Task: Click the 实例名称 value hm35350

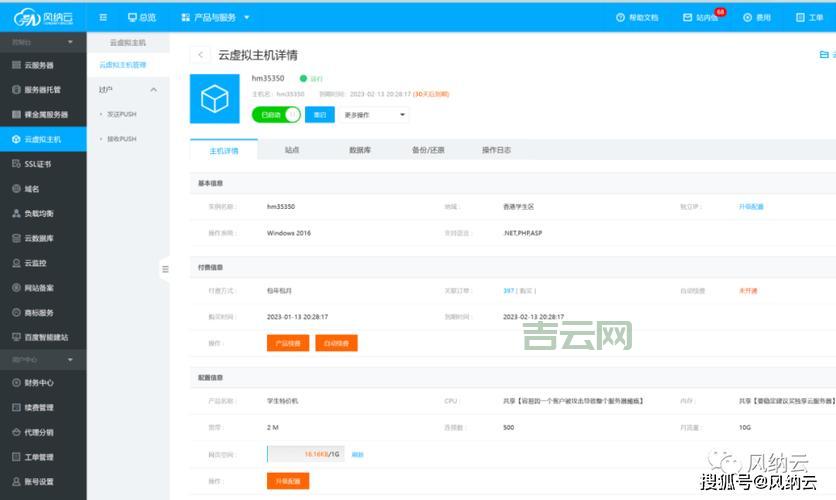Action: 281,206
